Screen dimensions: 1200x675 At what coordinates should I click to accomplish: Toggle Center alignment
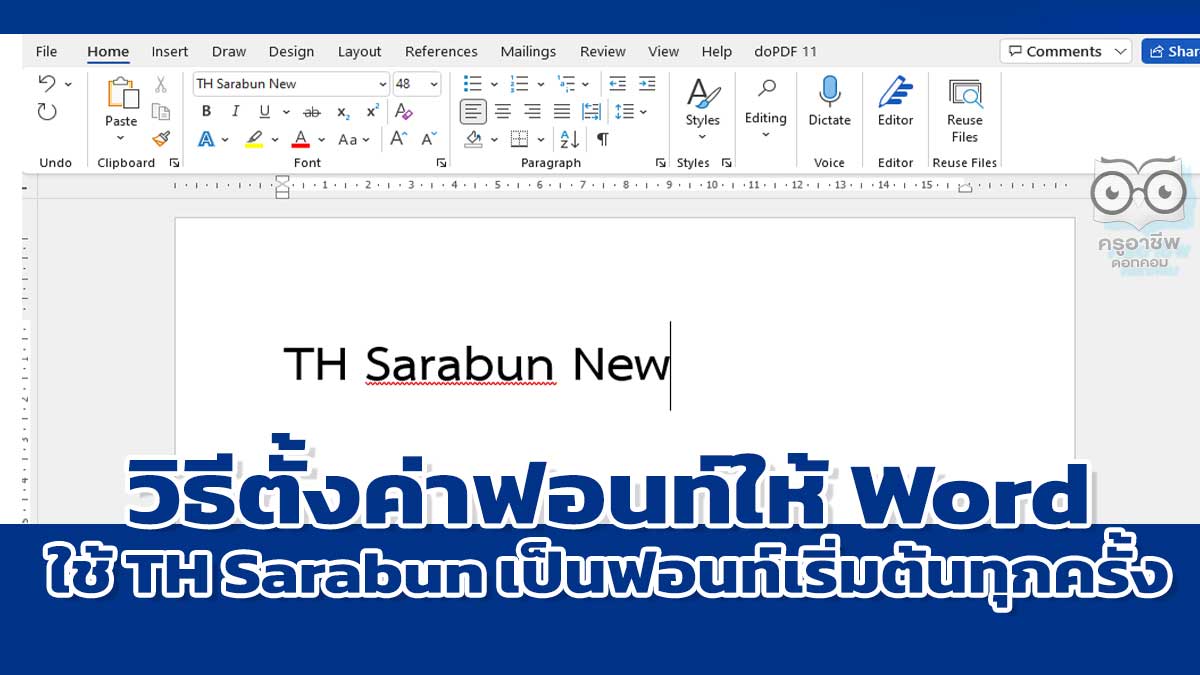coord(503,111)
